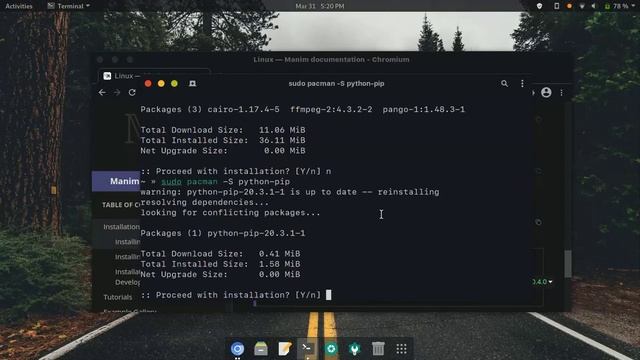The height and width of the screenshot is (360, 640).
Task: Click the phone device icon in the system tray
Action: pos(556,6)
